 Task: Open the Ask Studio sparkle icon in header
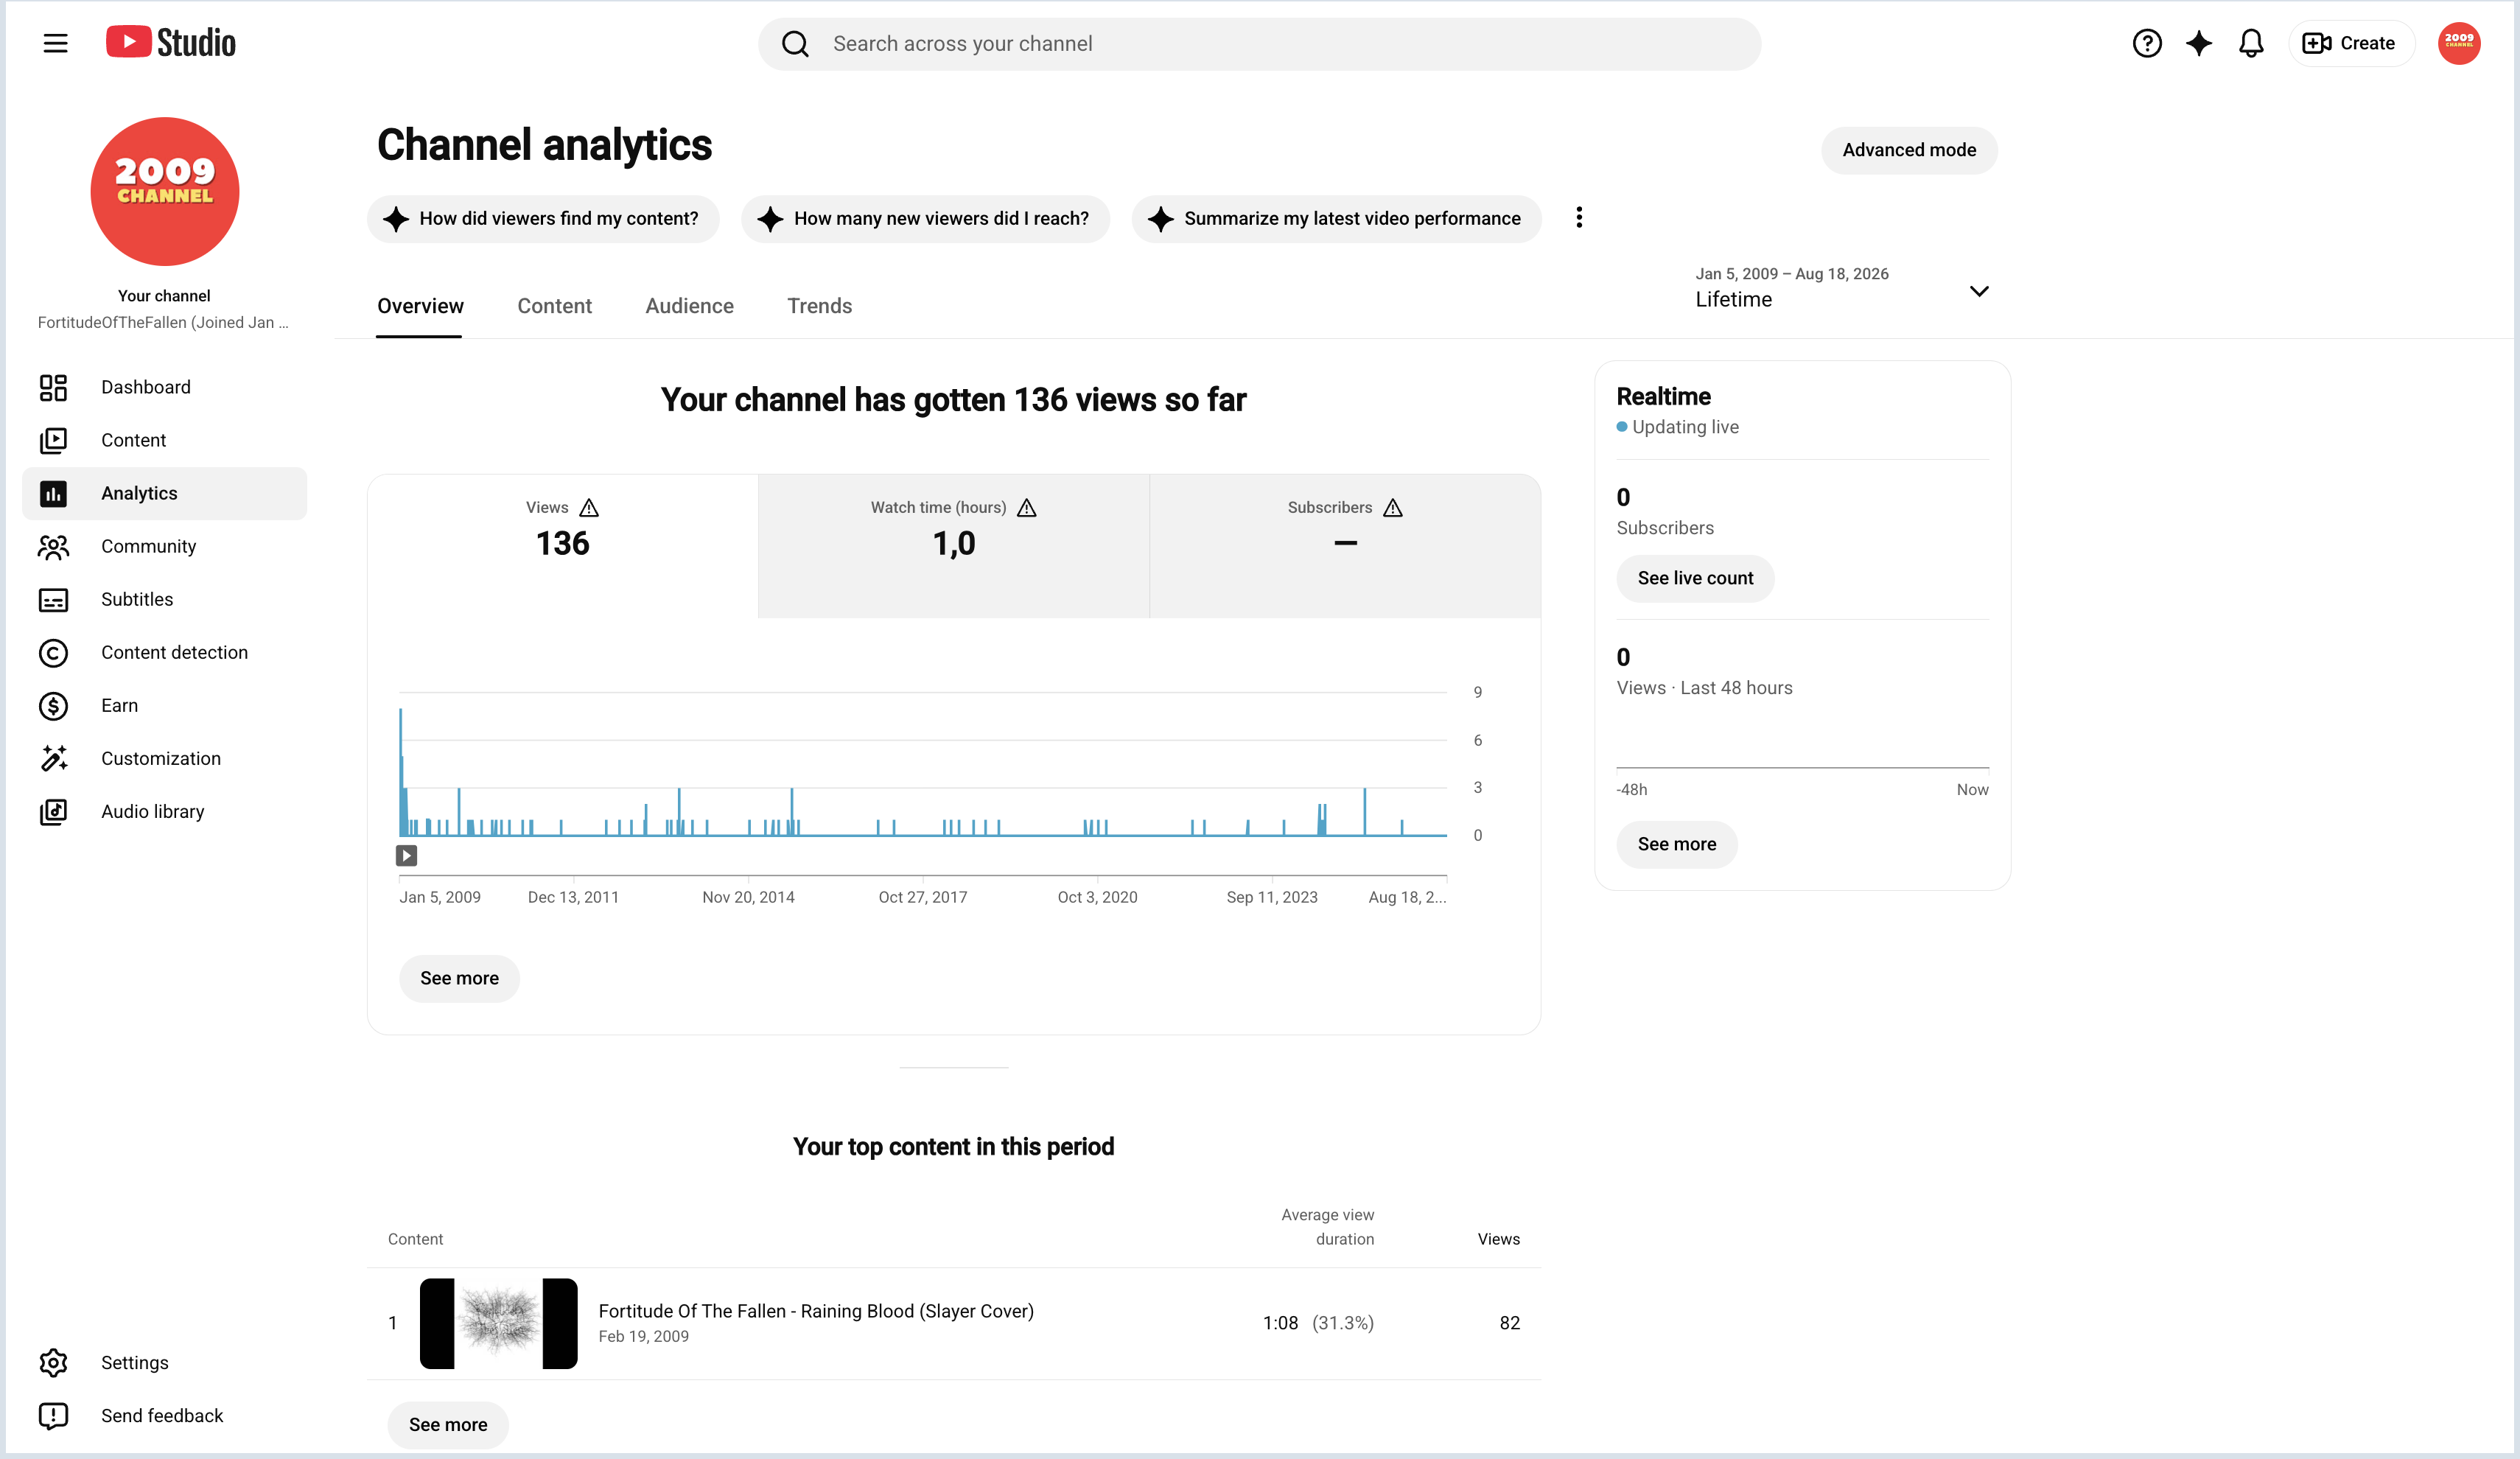point(2199,43)
